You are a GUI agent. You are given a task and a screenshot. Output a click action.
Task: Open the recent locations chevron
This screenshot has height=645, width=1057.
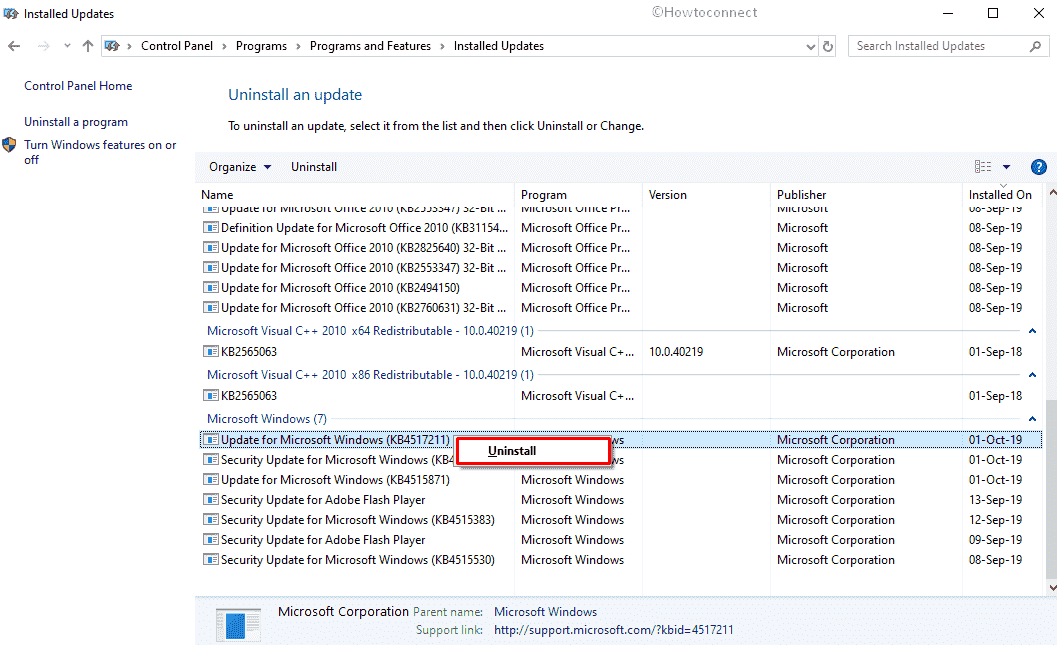pyautogui.click(x=67, y=46)
